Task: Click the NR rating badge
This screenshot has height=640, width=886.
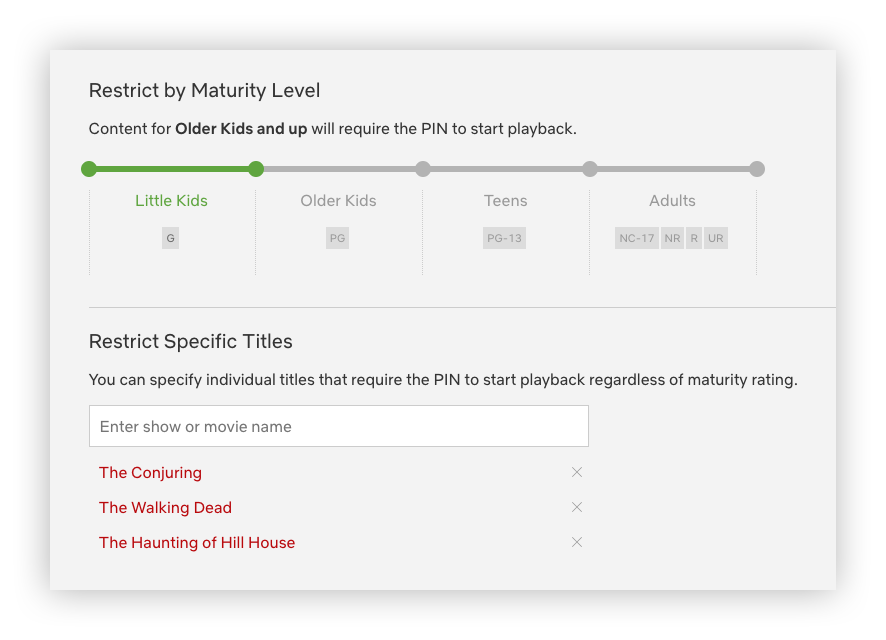Action: click(x=672, y=239)
